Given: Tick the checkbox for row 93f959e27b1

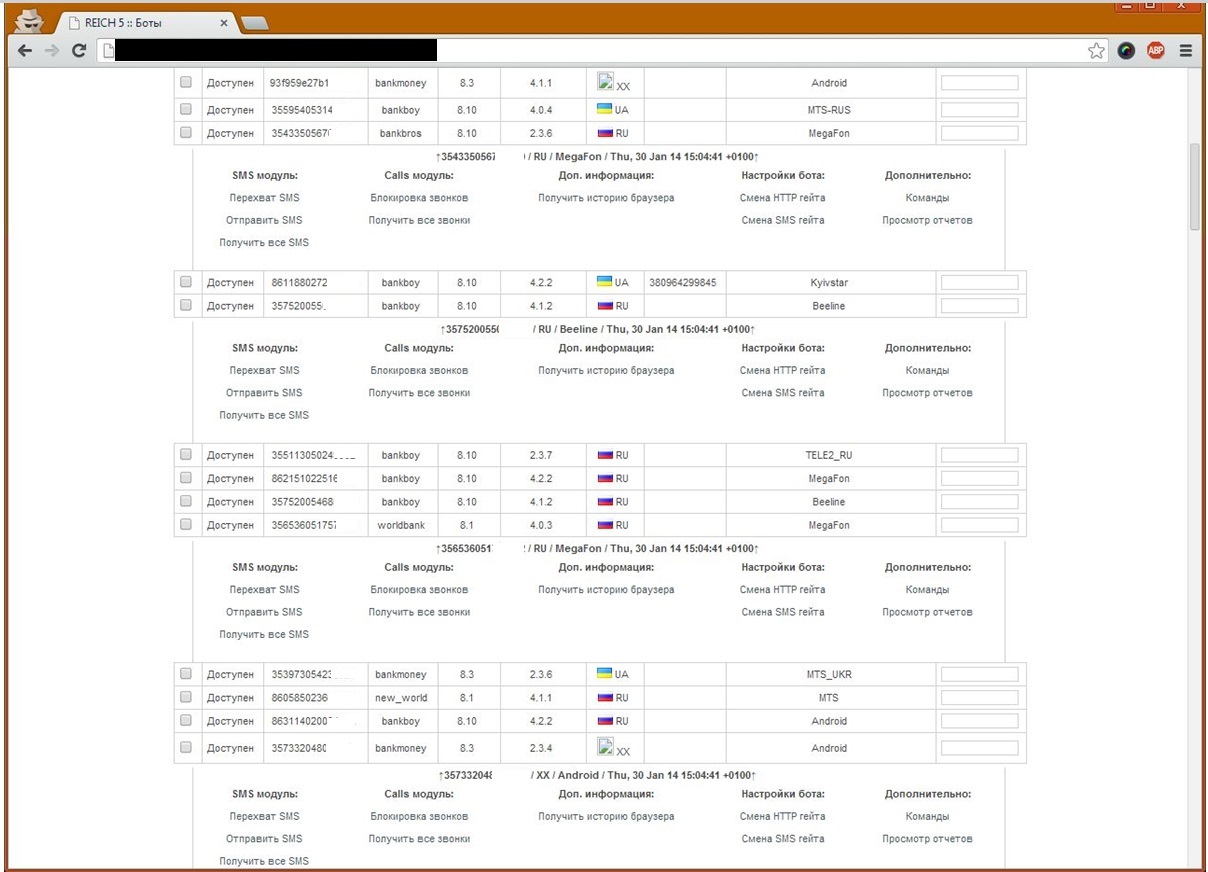Looking at the screenshot, I should coord(186,83).
